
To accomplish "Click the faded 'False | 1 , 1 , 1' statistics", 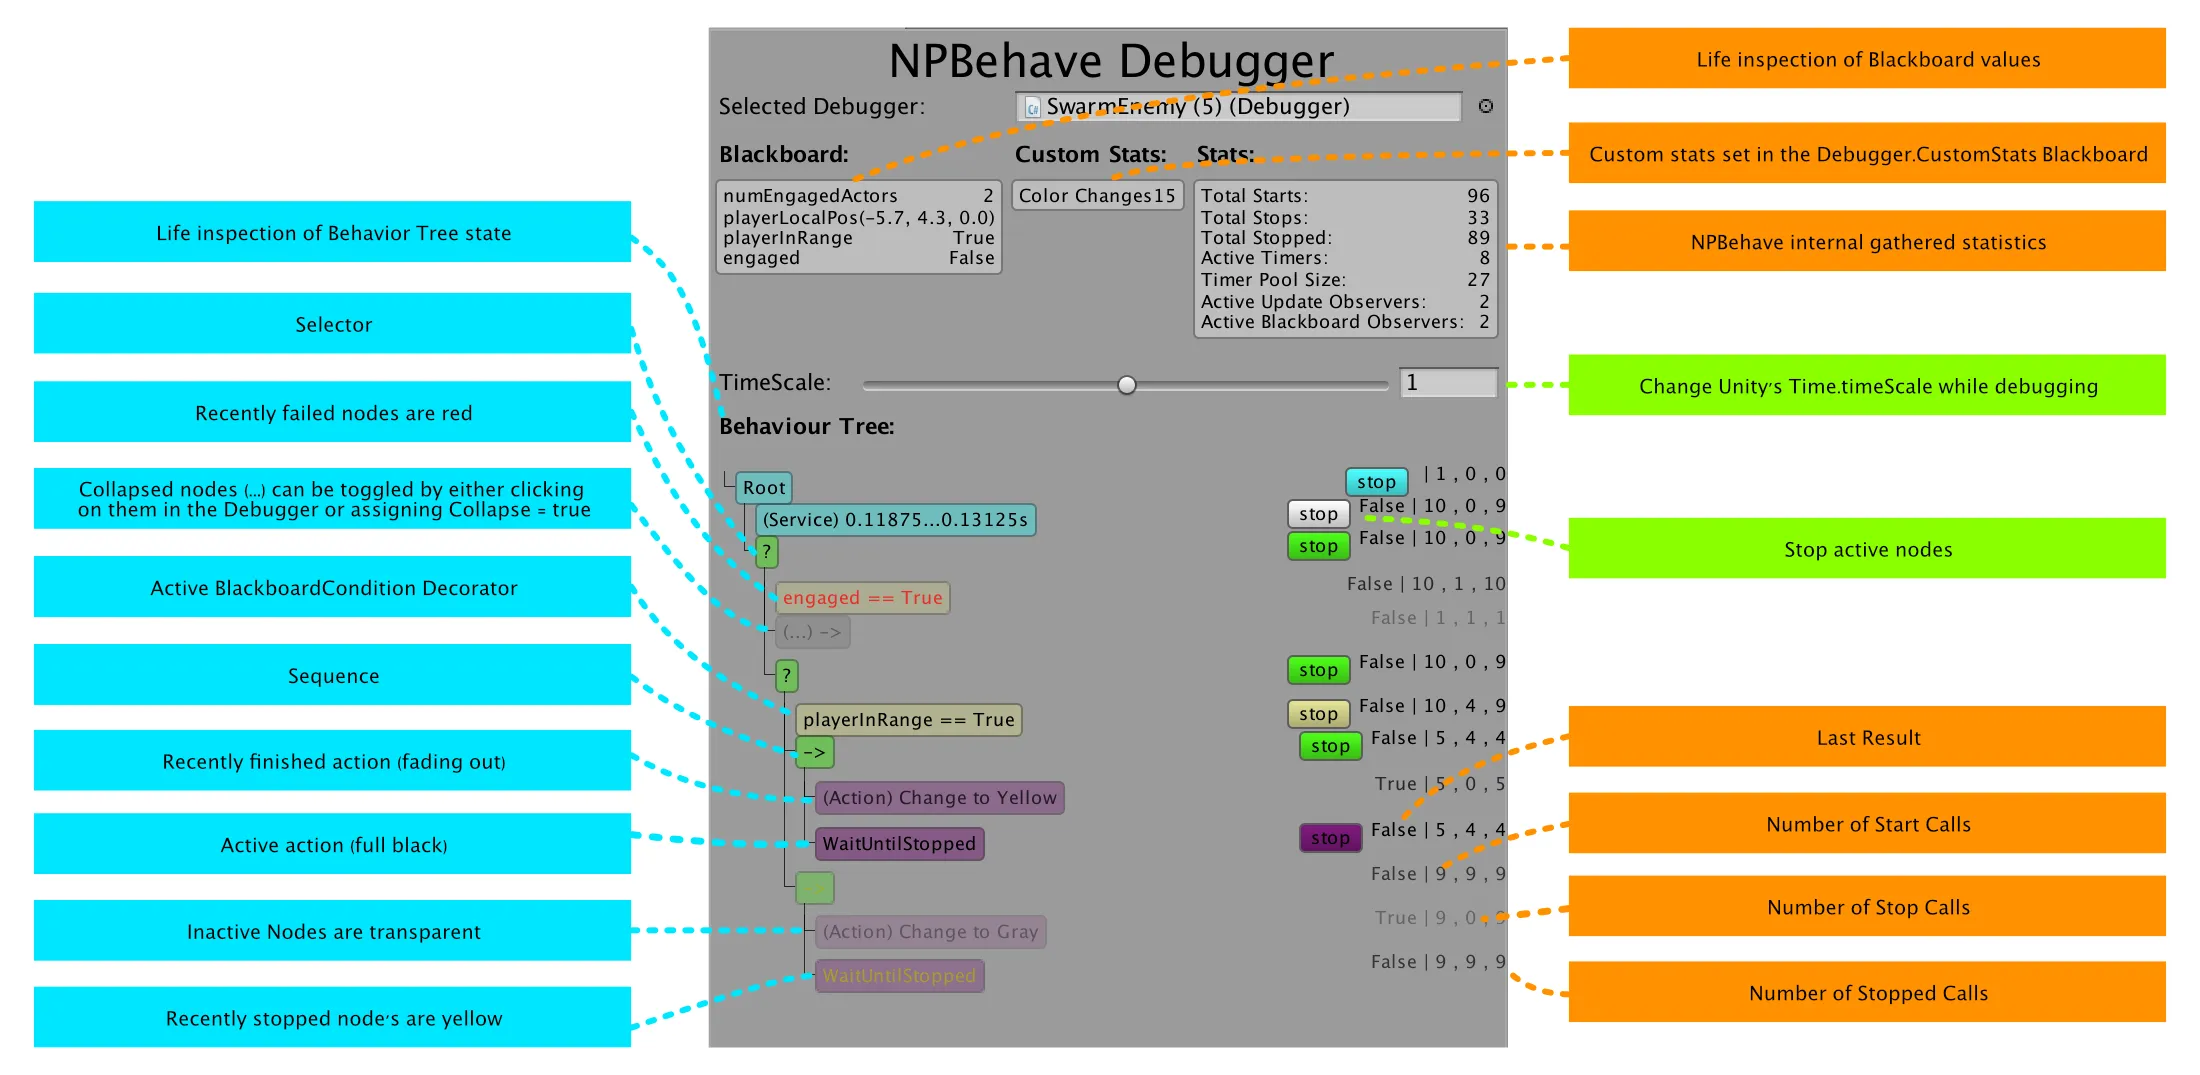I will [x=1438, y=618].
